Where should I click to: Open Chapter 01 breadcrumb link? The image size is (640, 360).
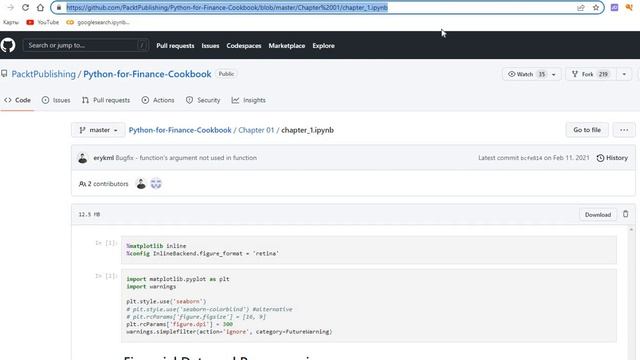coord(256,130)
